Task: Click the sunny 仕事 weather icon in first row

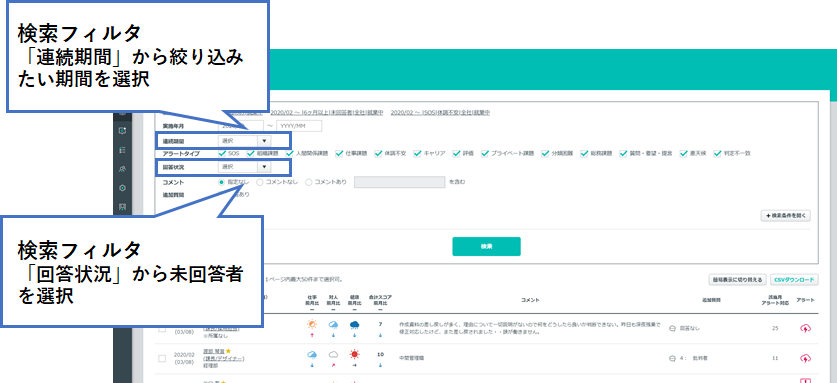Action: 312,324
